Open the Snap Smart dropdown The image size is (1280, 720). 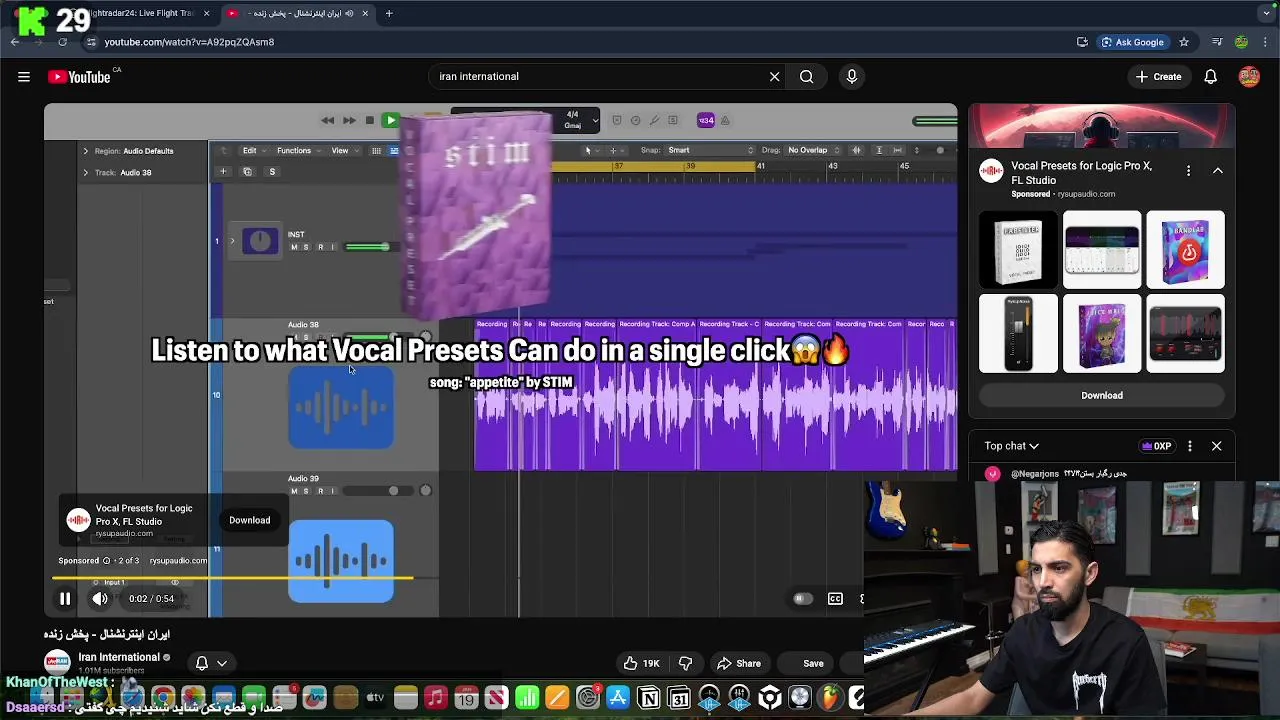(710, 150)
